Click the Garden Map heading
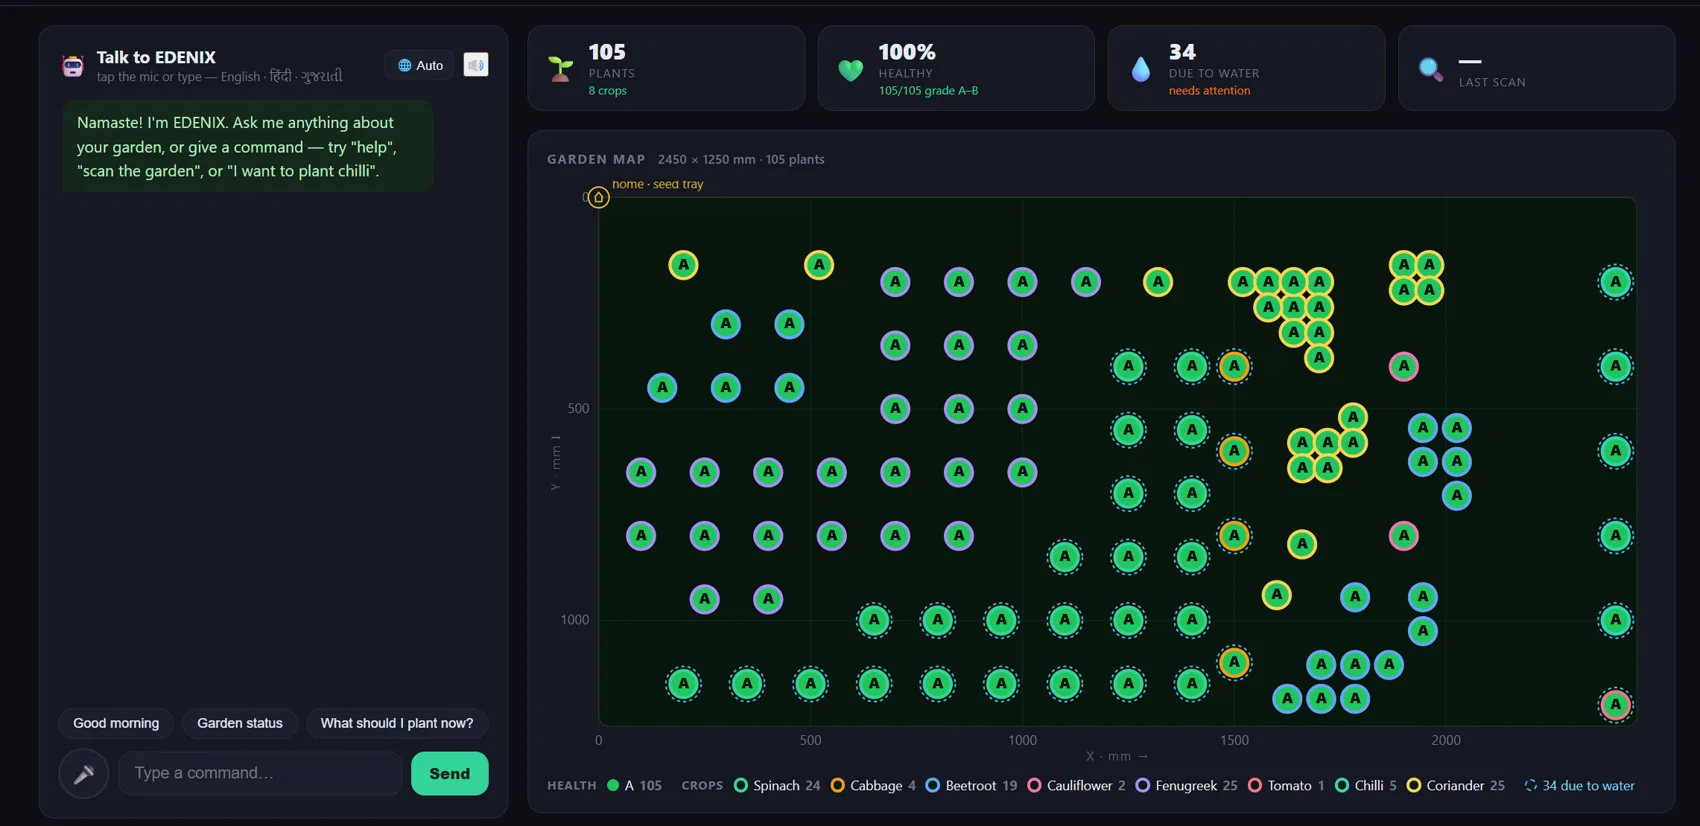This screenshot has width=1700, height=826. click(x=596, y=159)
